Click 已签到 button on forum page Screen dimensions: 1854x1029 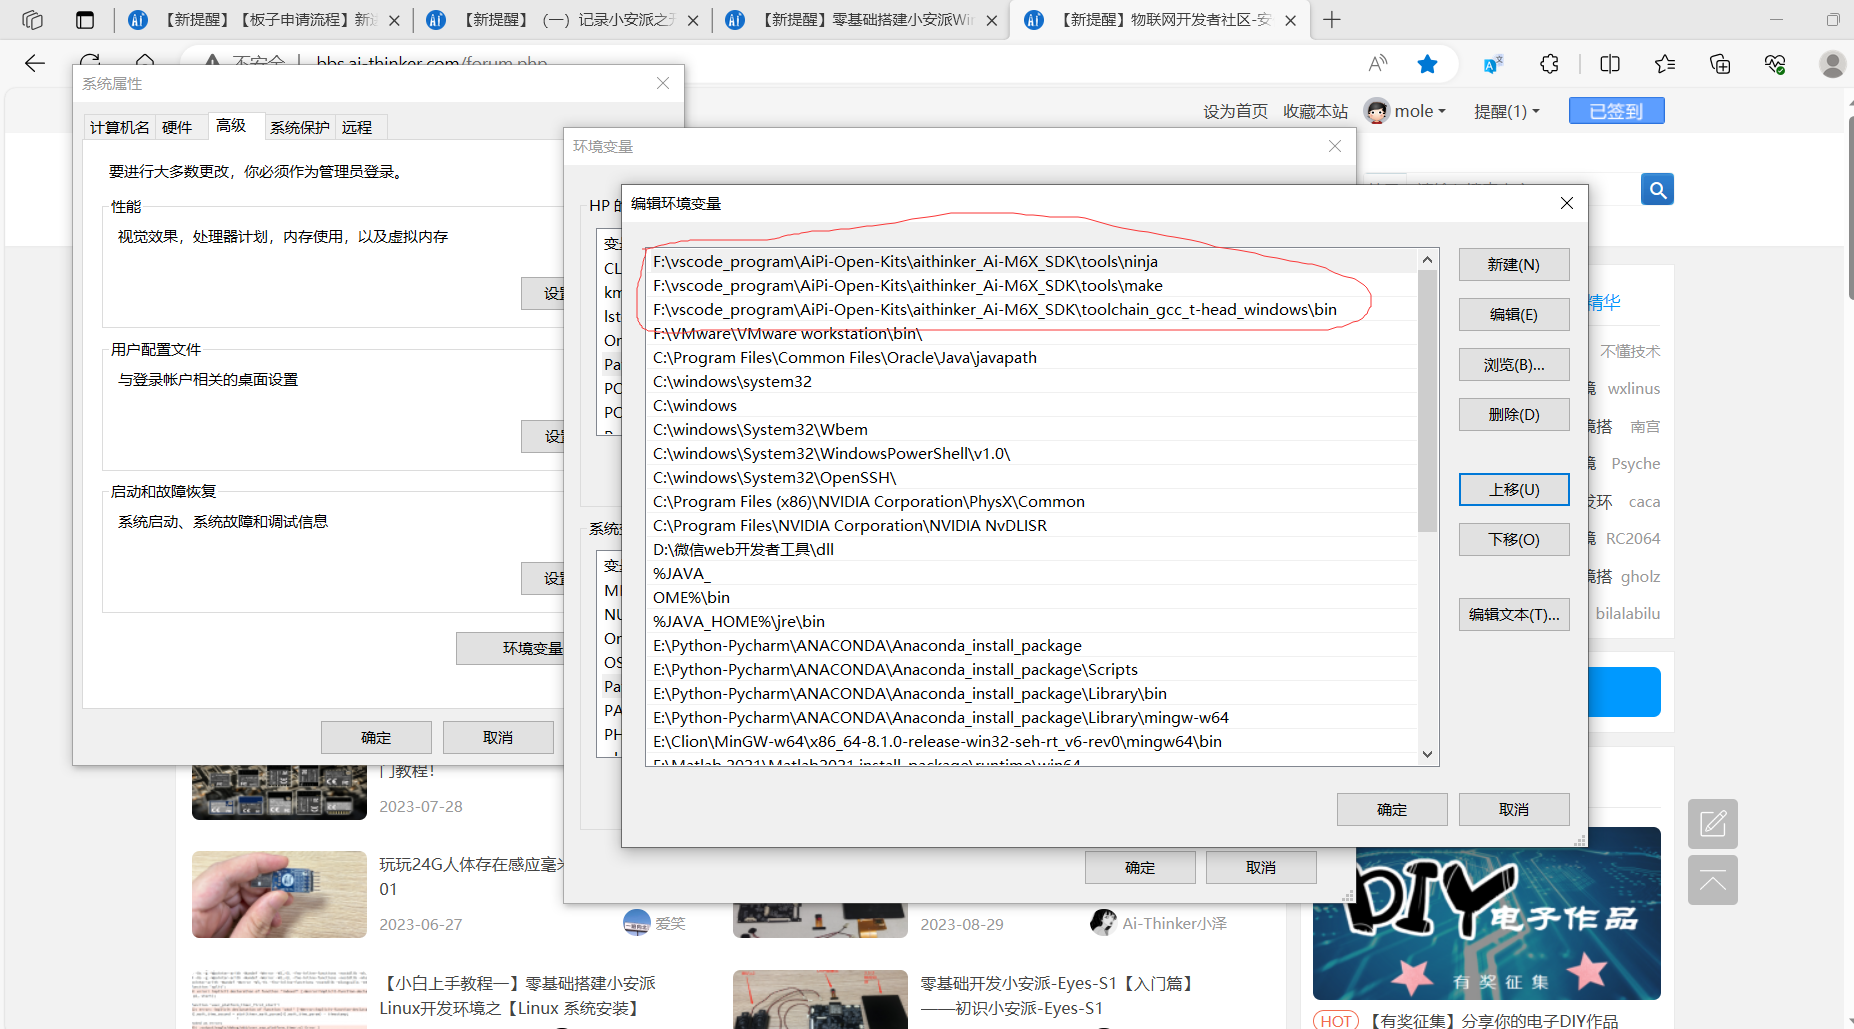coord(1616,111)
